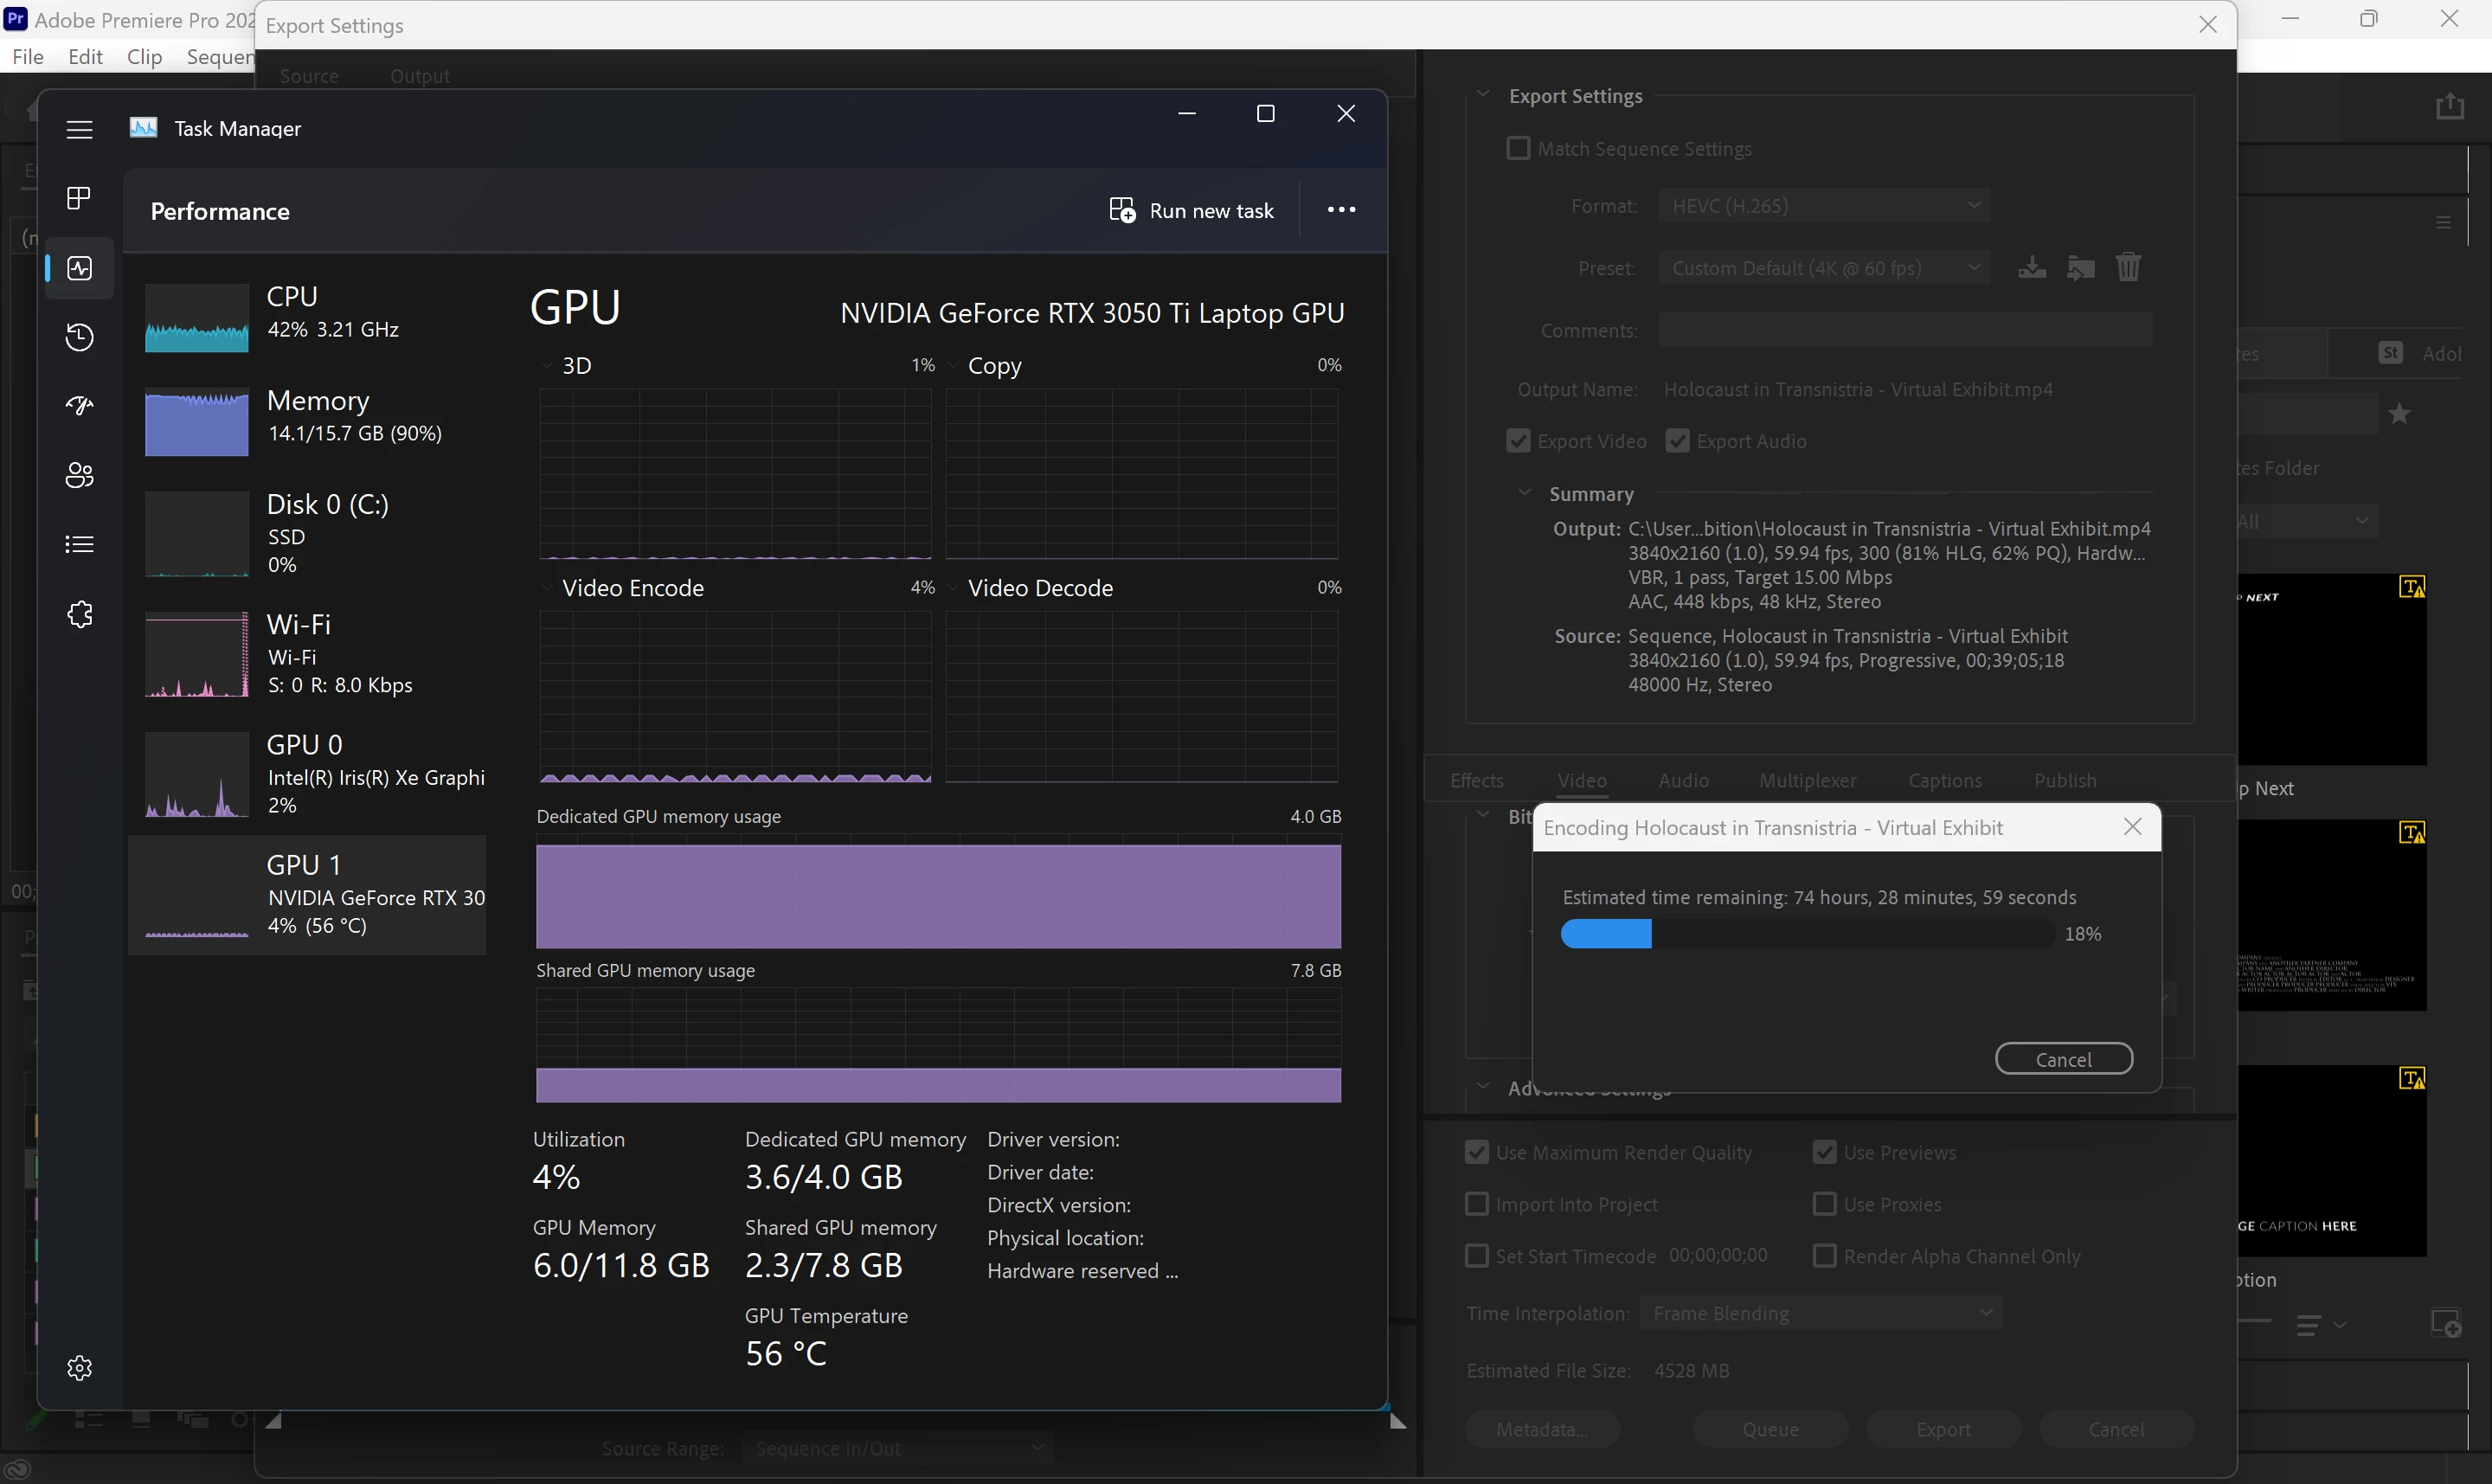Image resolution: width=2492 pixels, height=1484 pixels.
Task: Open the Task Manager hamburger navigation menu
Action: tap(79, 129)
